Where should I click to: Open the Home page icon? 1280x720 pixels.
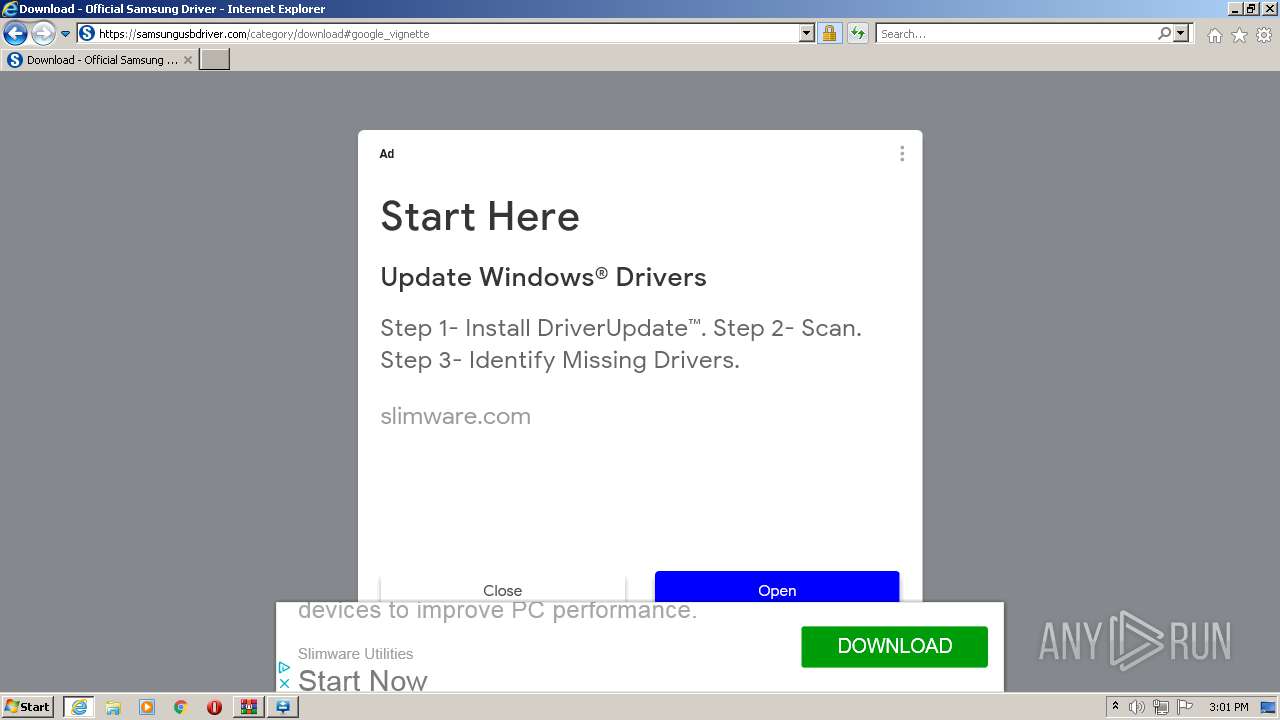[1214, 35]
